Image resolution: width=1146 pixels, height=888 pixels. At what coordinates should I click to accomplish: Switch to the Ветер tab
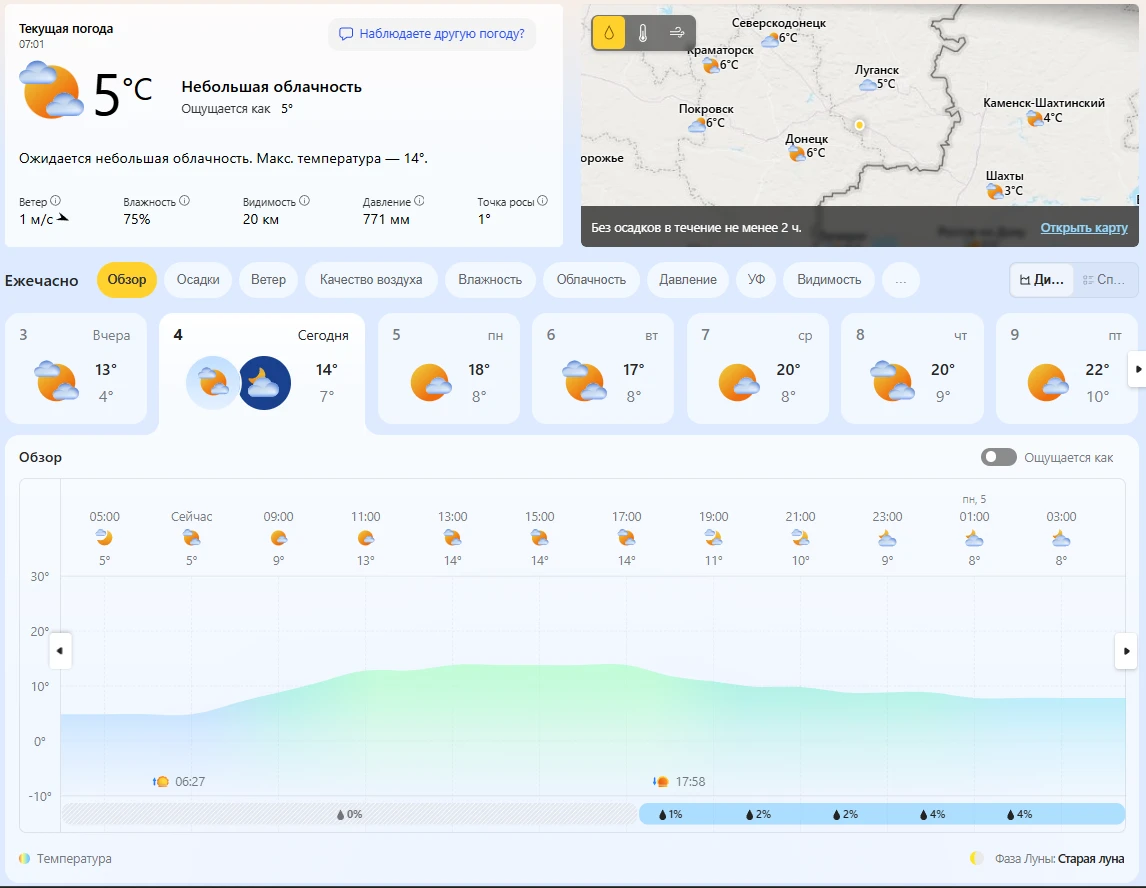[268, 280]
